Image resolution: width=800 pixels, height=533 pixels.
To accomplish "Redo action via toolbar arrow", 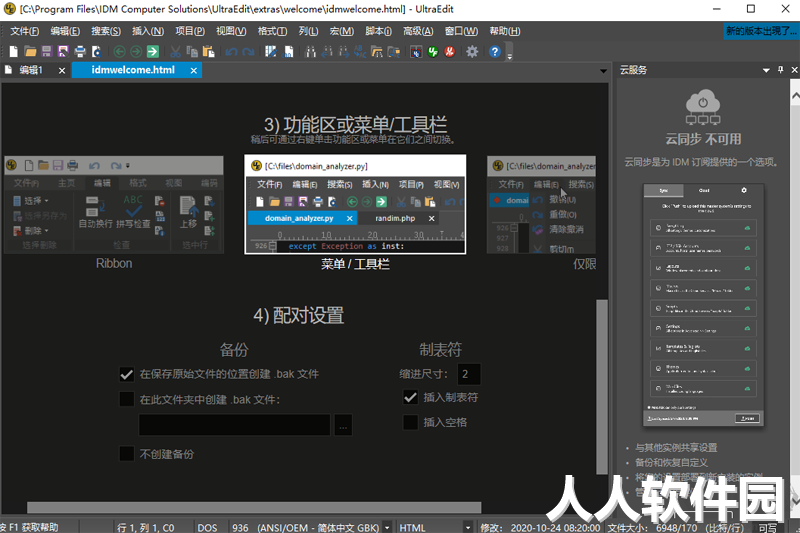I will tap(248, 52).
